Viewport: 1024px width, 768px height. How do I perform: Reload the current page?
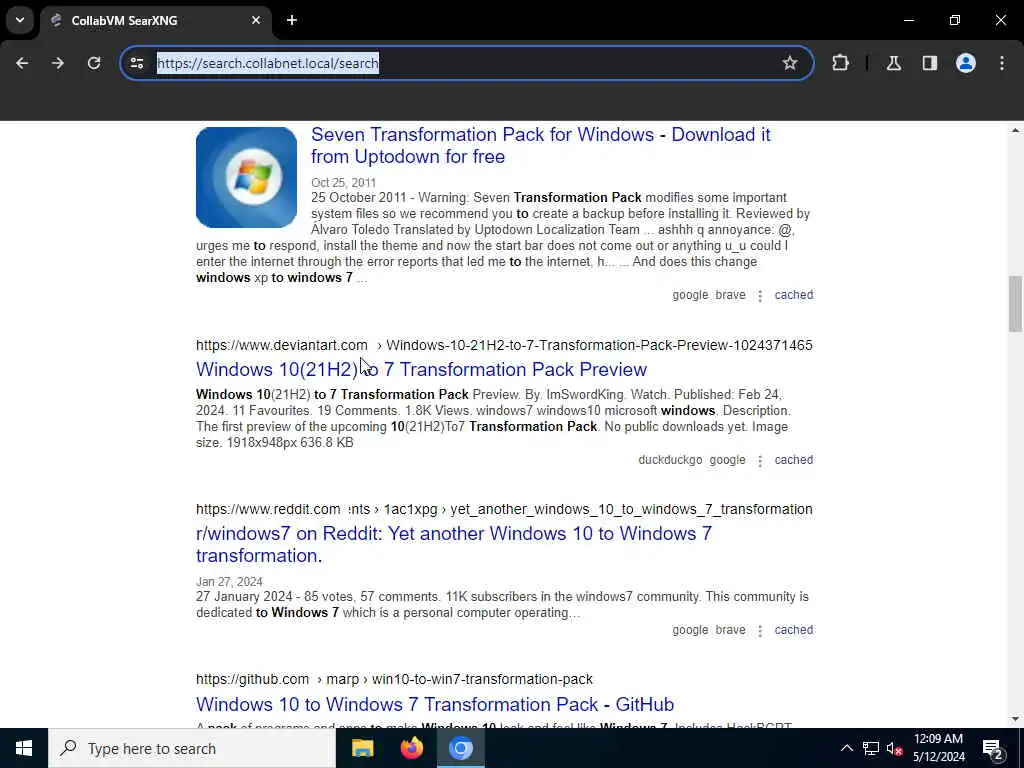[x=94, y=63]
